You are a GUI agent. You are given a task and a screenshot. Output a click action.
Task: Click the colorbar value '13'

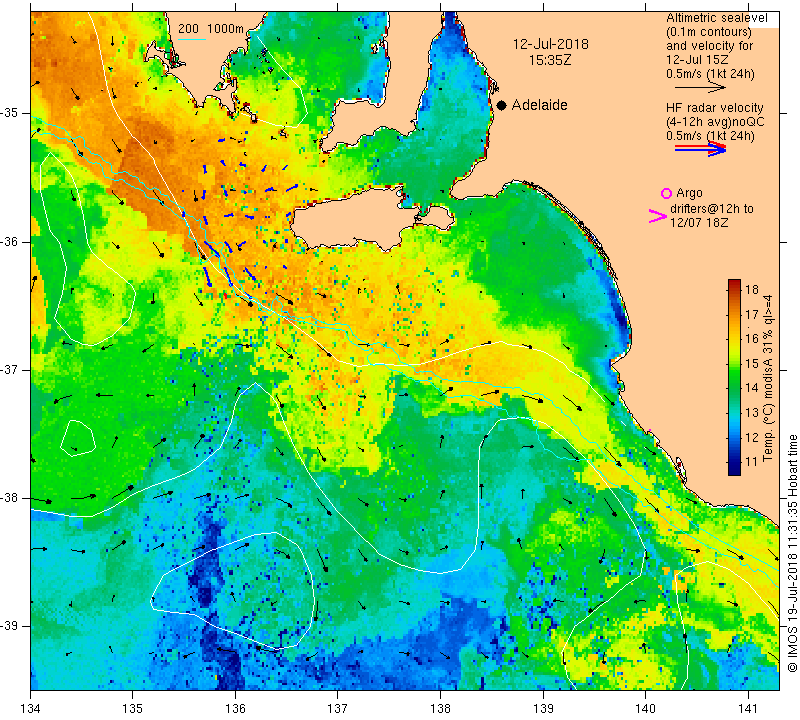752,412
